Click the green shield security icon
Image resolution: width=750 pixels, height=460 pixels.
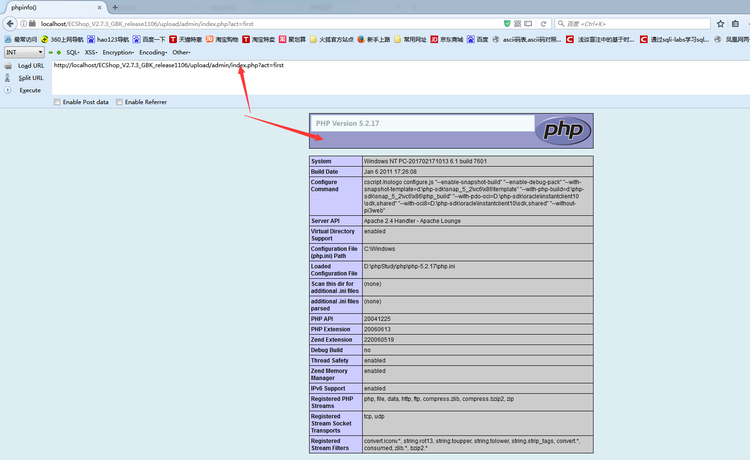coord(507,22)
